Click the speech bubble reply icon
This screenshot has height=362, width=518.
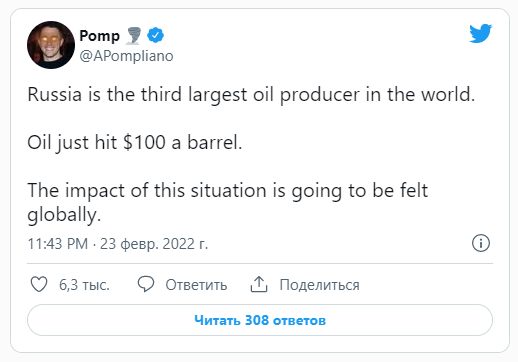(146, 284)
